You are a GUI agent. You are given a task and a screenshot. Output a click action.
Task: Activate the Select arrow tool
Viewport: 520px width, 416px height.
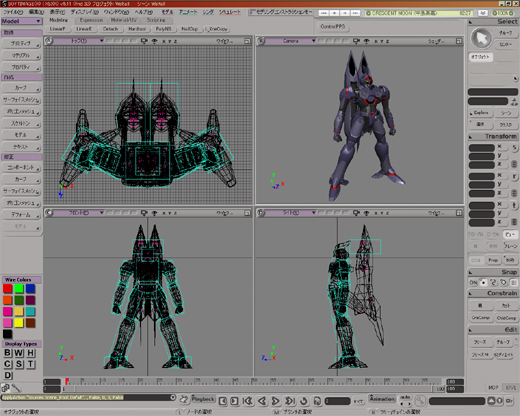pos(481,38)
